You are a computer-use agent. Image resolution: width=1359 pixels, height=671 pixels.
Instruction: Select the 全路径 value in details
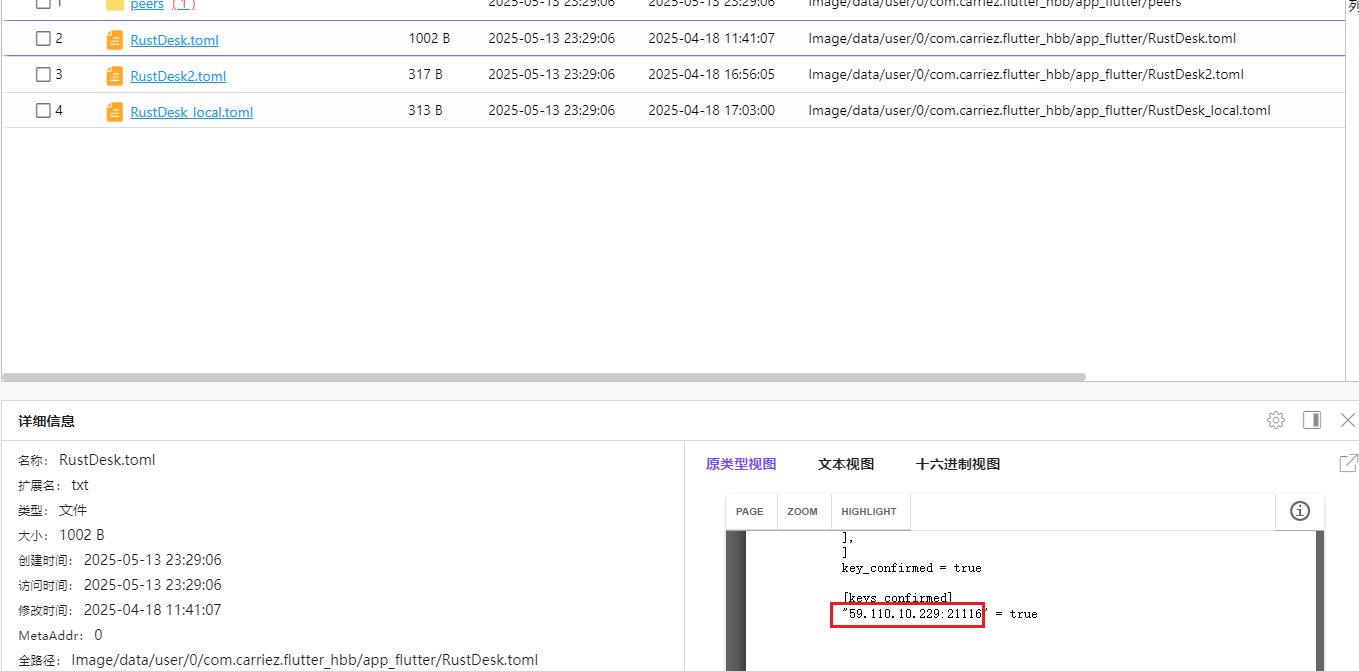coord(305,660)
